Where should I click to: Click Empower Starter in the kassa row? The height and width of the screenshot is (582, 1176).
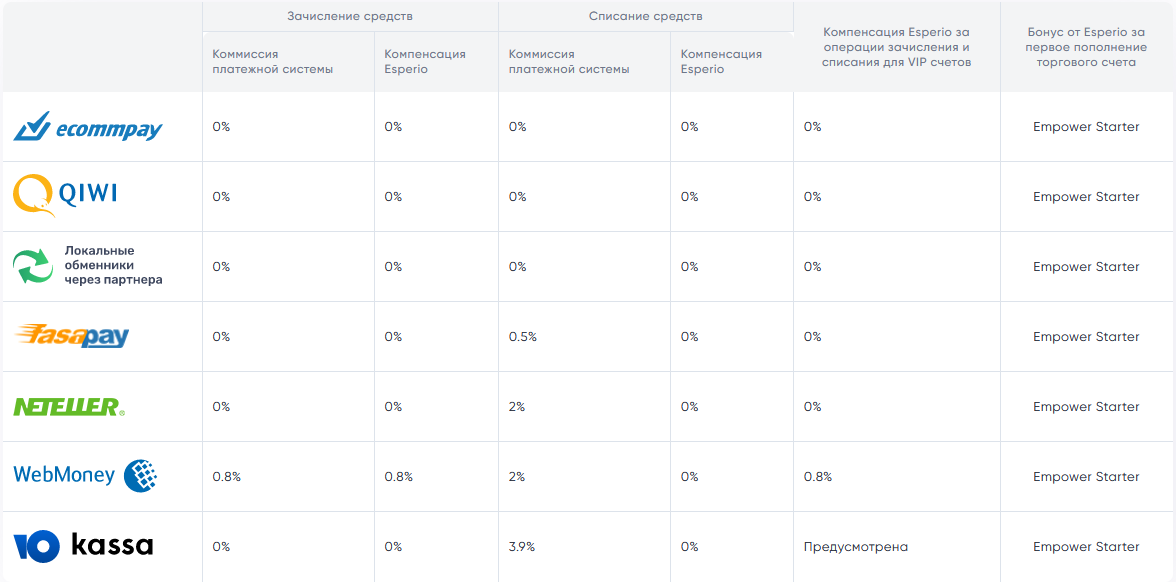click(1086, 547)
